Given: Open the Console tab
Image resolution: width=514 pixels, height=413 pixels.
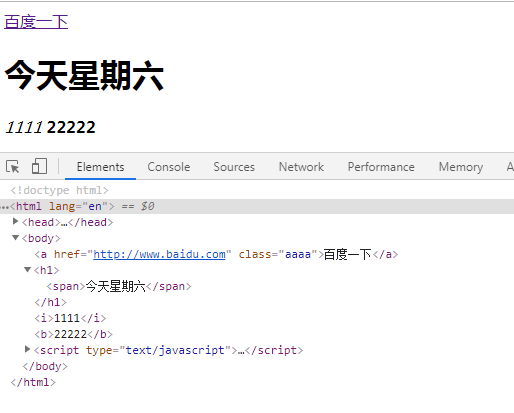Looking at the screenshot, I should pos(169,167).
